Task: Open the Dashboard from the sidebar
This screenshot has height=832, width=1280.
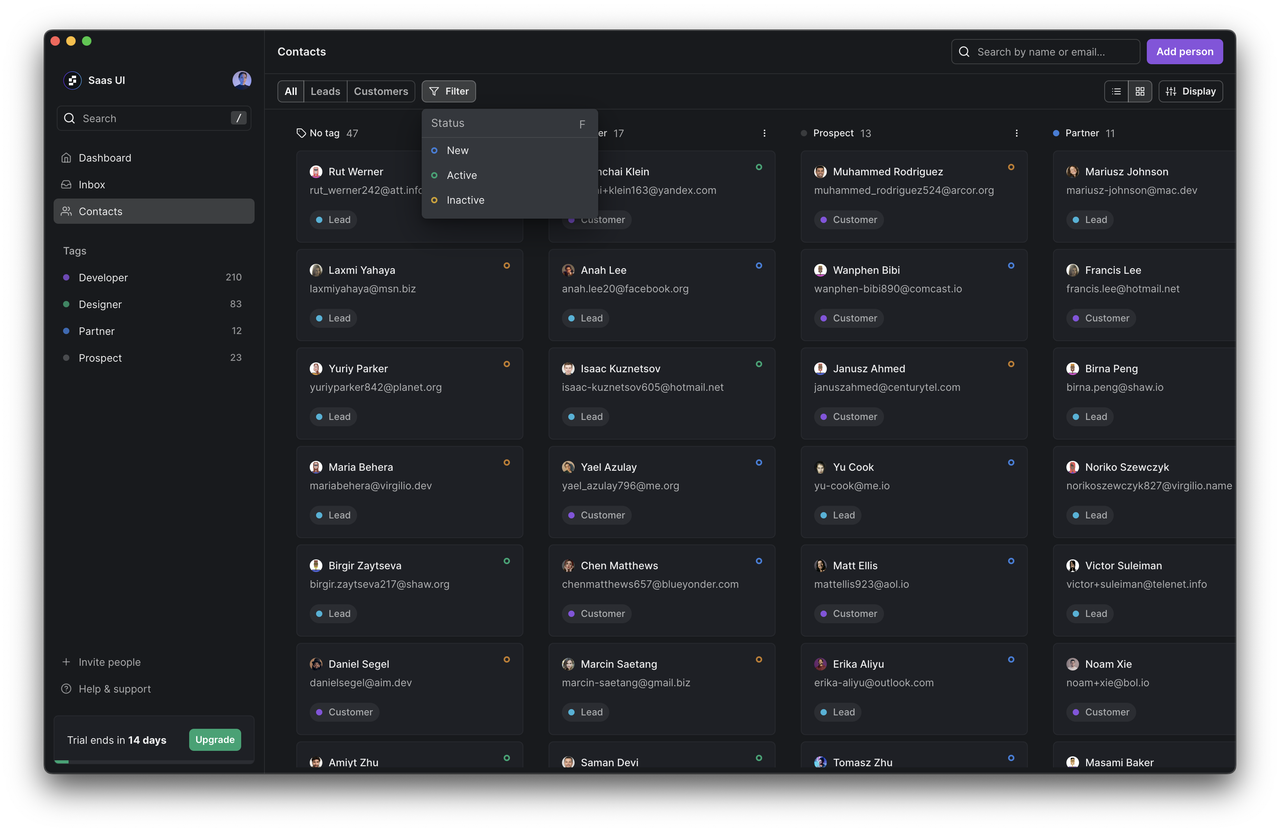Action: click(x=105, y=157)
